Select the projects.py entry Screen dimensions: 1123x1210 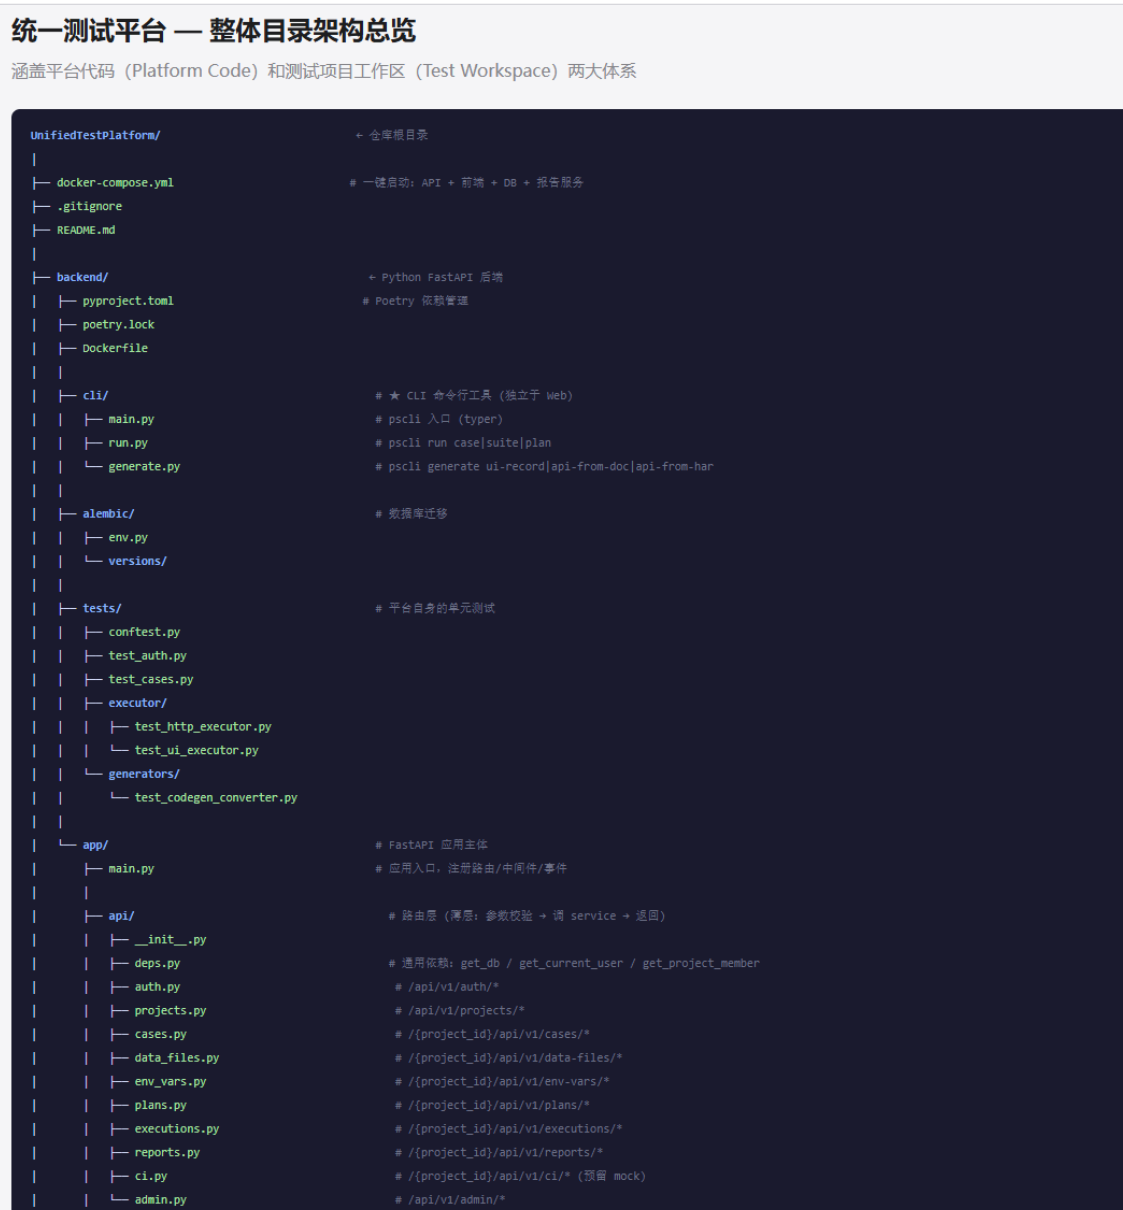point(170,1011)
